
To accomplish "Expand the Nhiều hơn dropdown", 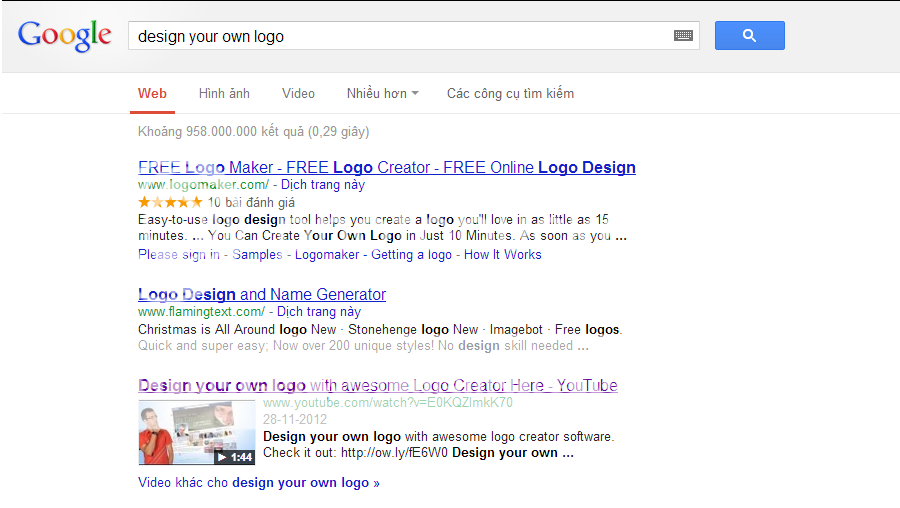I will [382, 94].
